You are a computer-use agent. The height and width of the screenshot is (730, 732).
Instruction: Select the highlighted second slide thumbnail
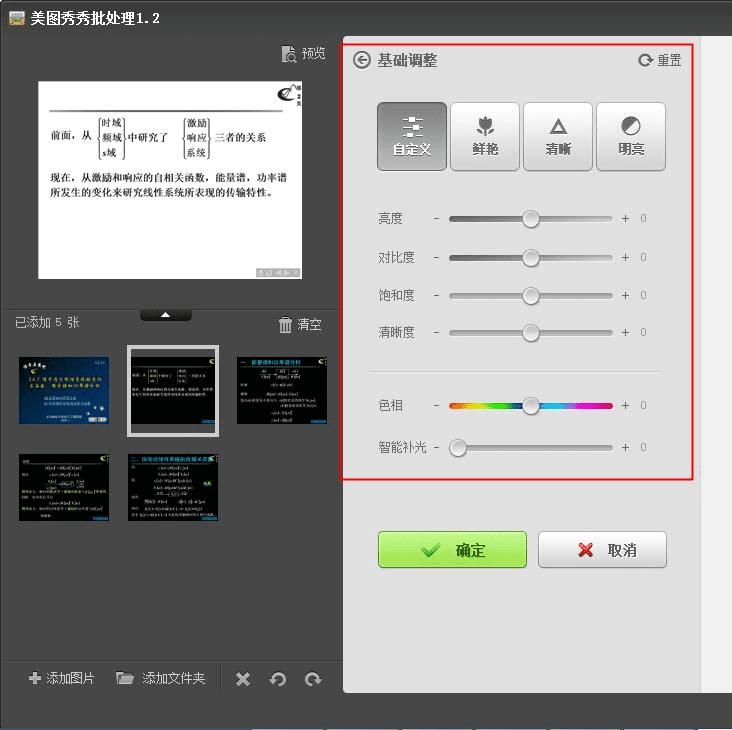coord(173,391)
